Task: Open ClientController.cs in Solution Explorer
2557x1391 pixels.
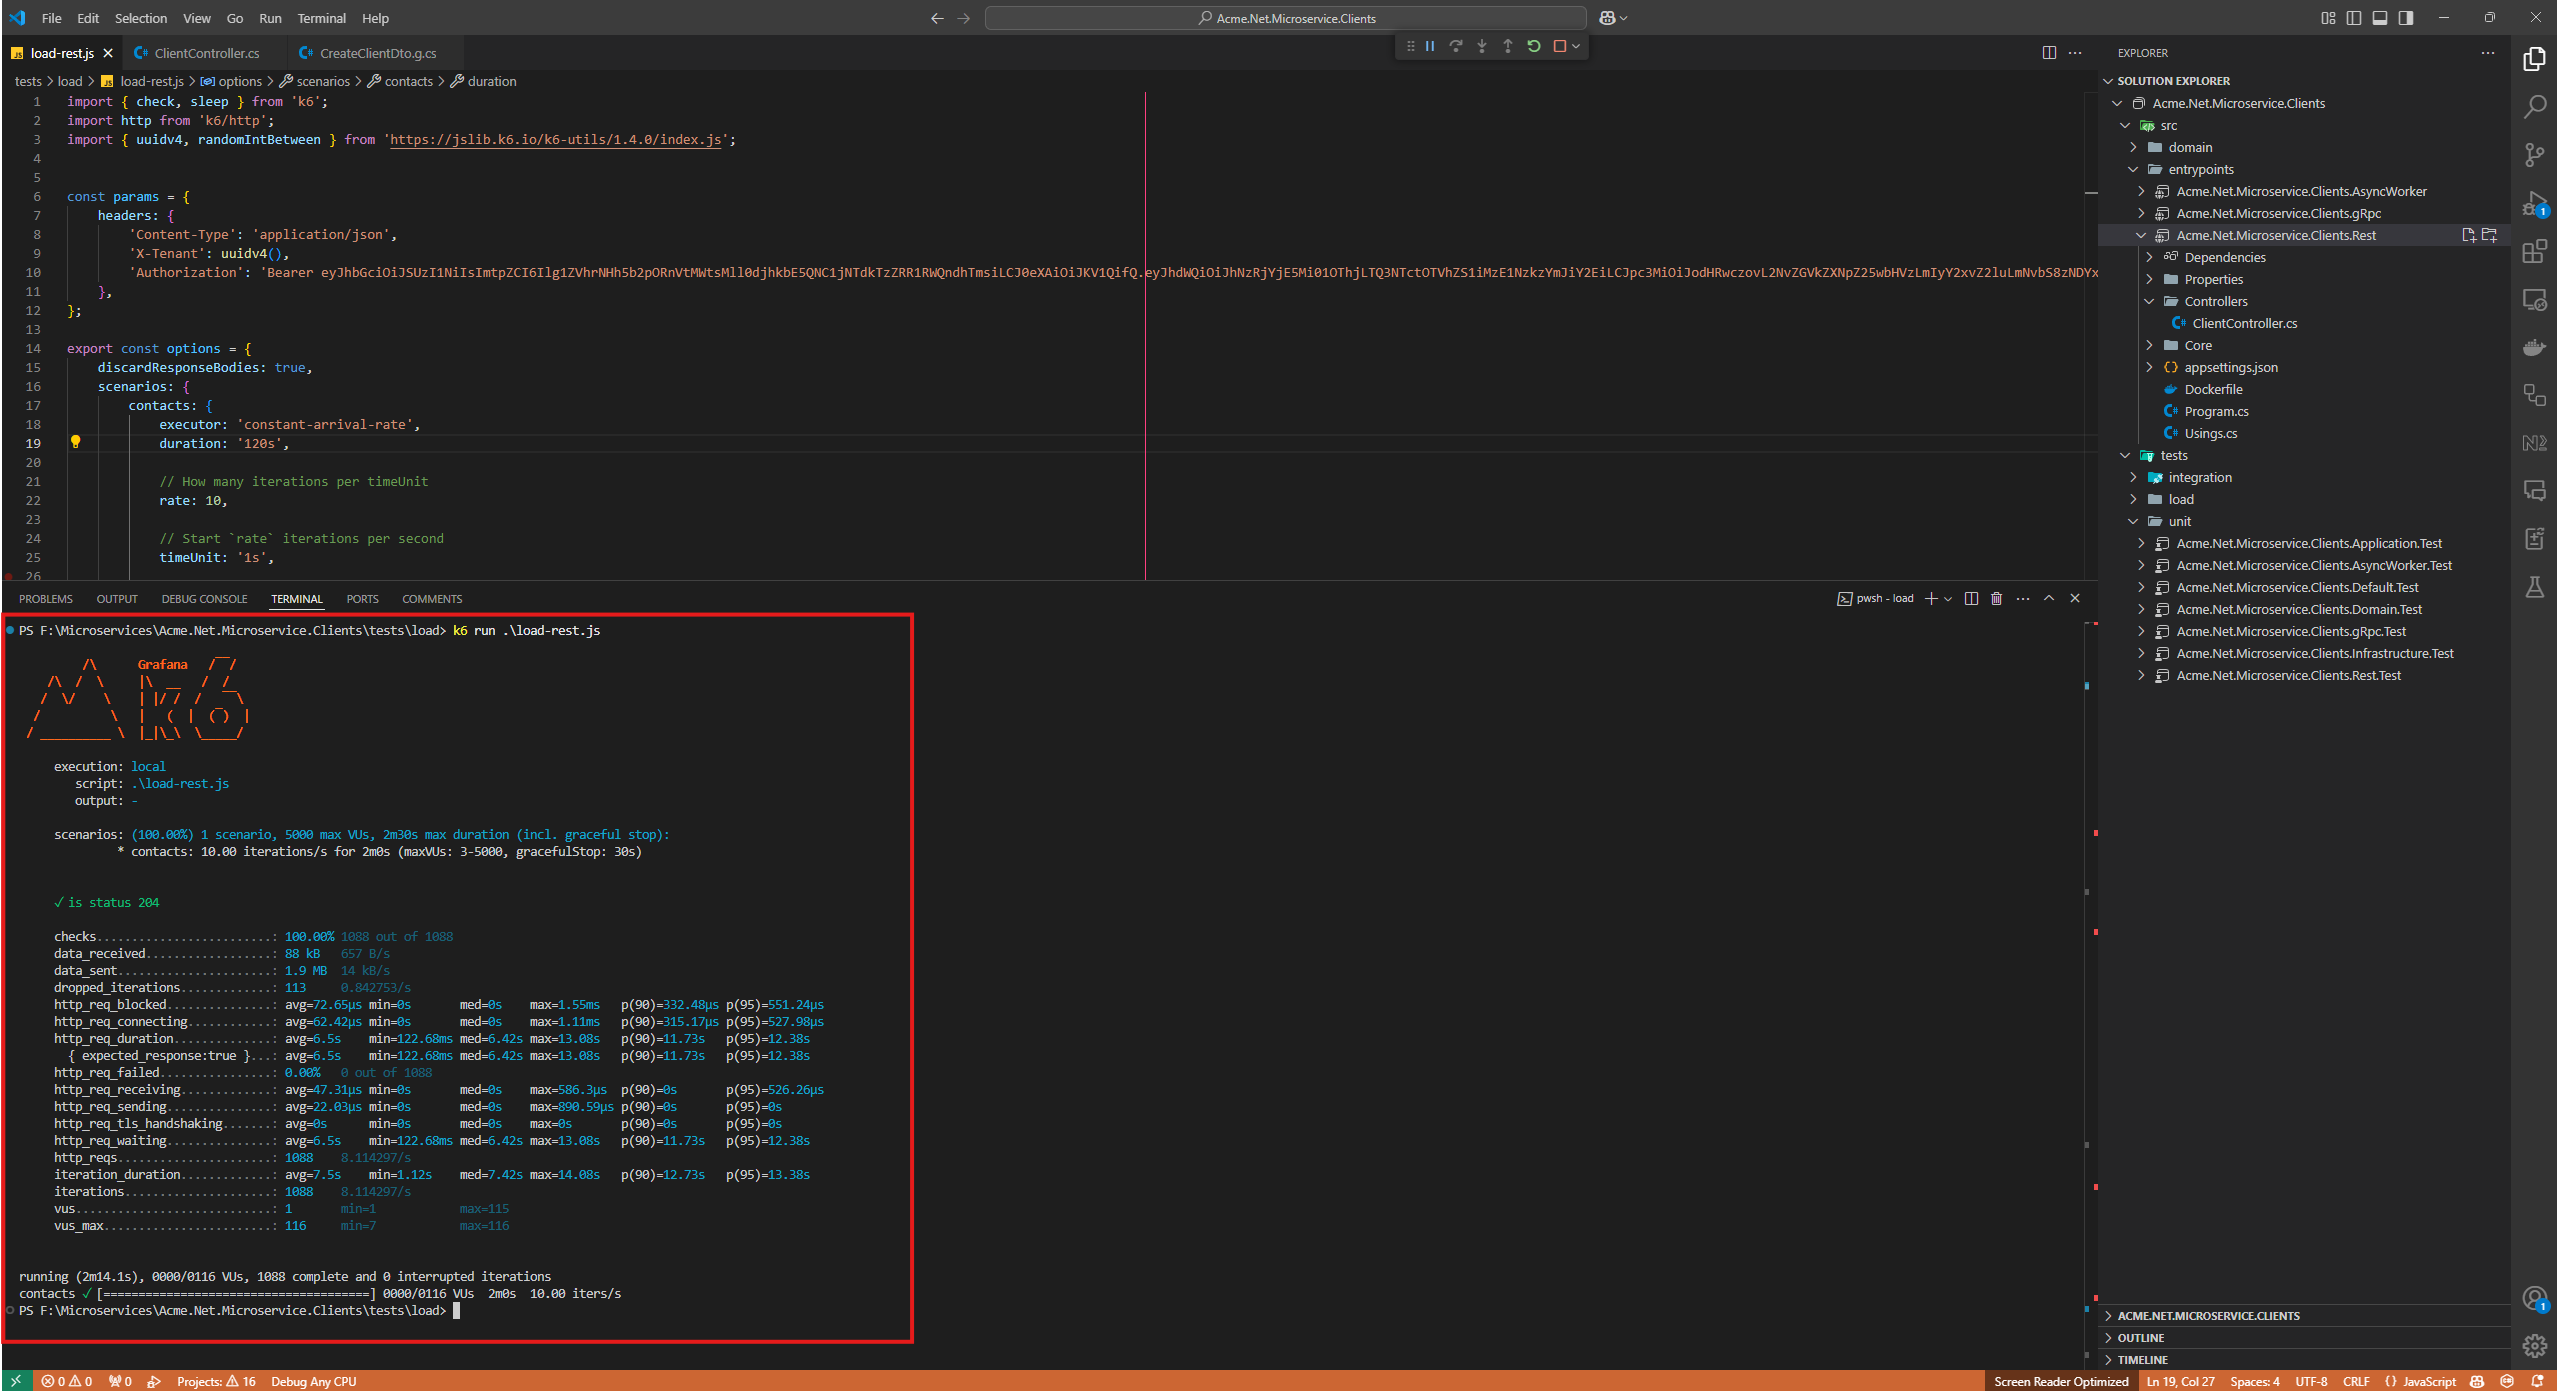Action: [x=2244, y=323]
